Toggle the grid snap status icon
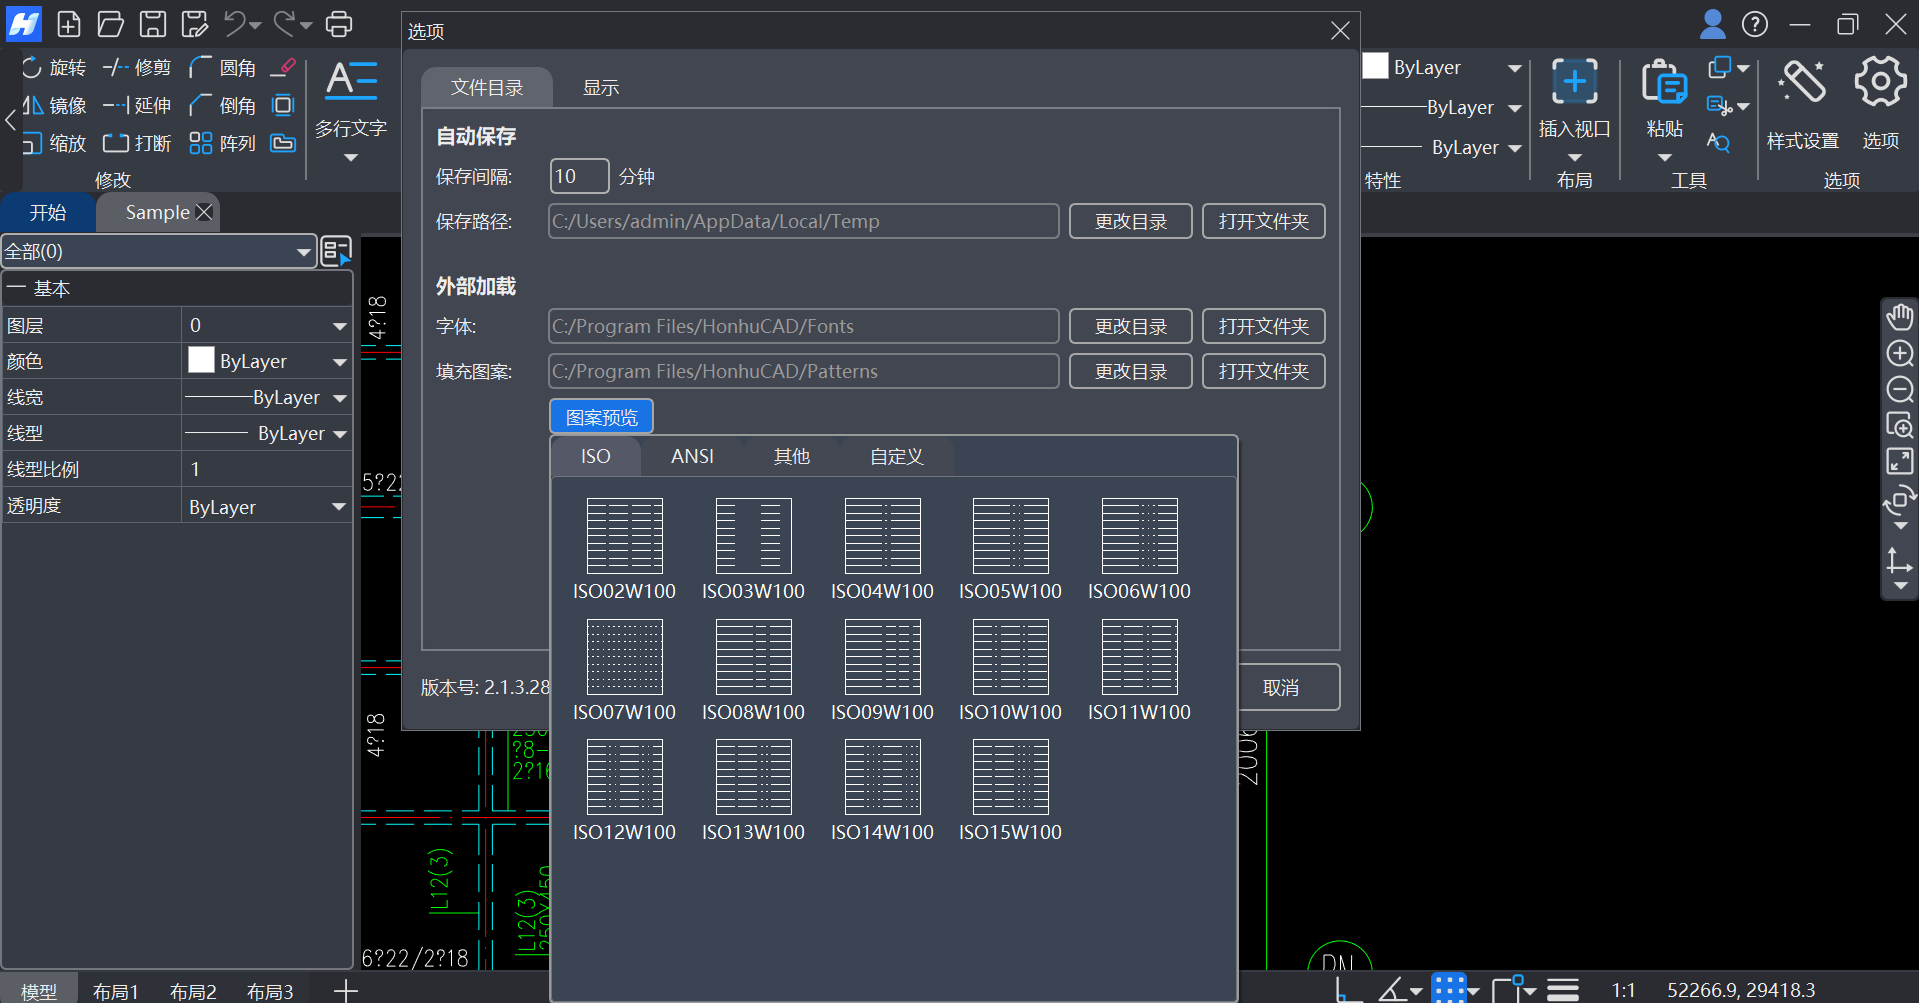This screenshot has width=1919, height=1003. 1448,989
